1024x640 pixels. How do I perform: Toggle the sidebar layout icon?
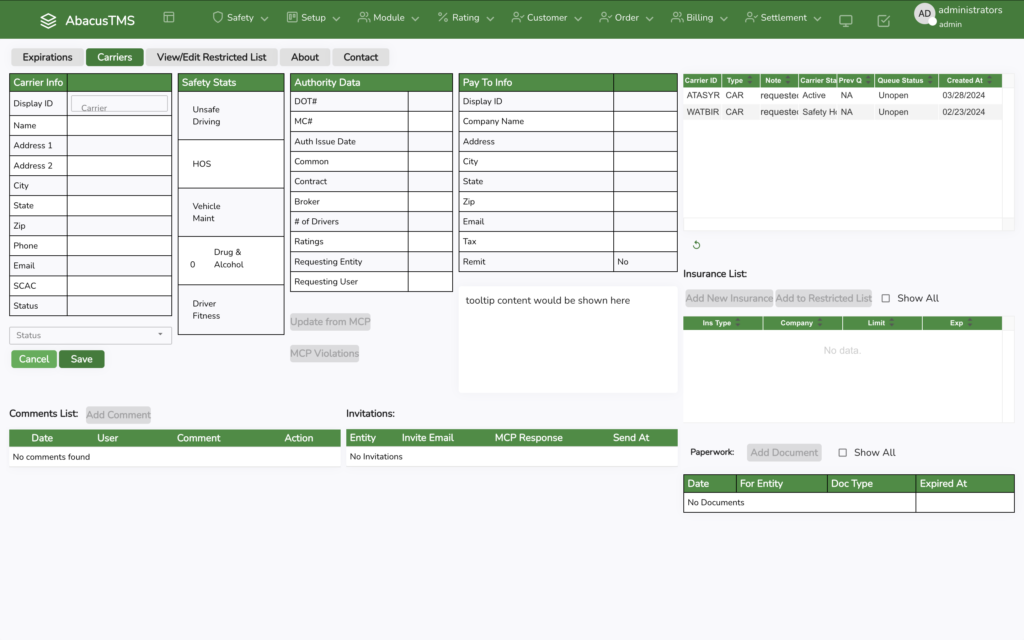coord(168,18)
